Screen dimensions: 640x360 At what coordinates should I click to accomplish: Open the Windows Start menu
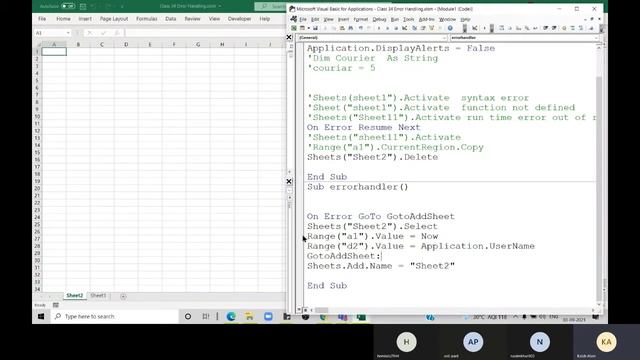pyautogui.click(x=41, y=316)
